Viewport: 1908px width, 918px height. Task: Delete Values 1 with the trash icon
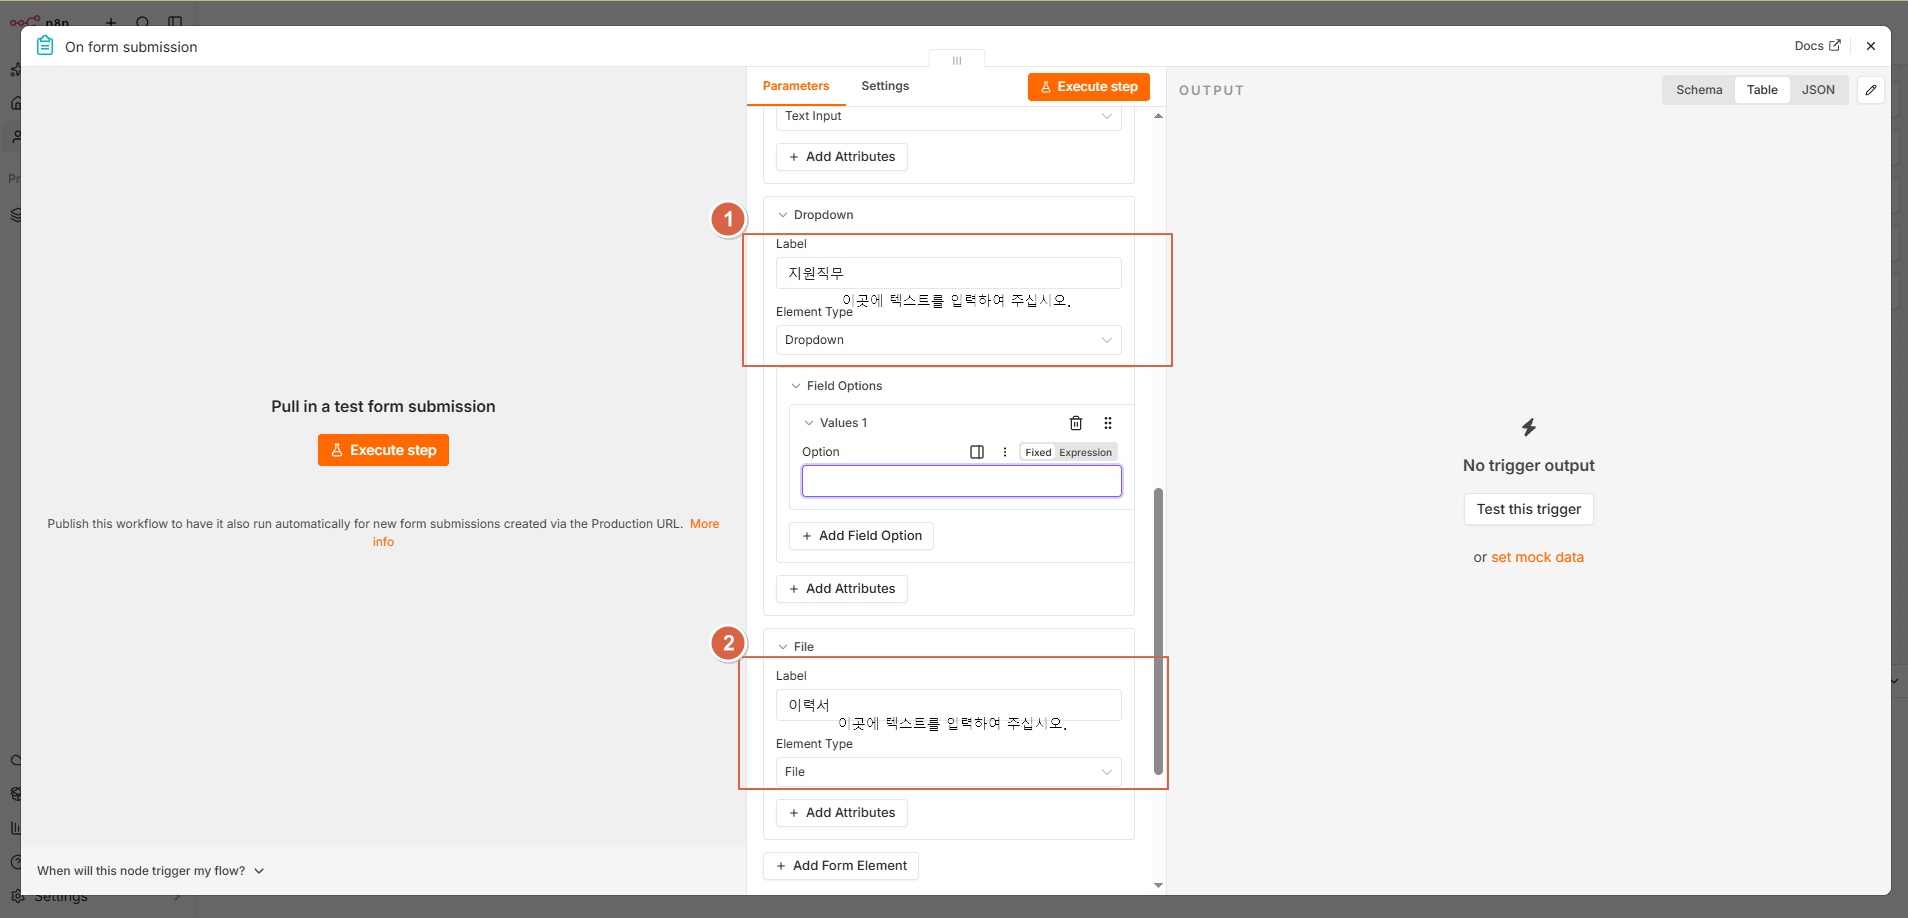pyautogui.click(x=1076, y=423)
